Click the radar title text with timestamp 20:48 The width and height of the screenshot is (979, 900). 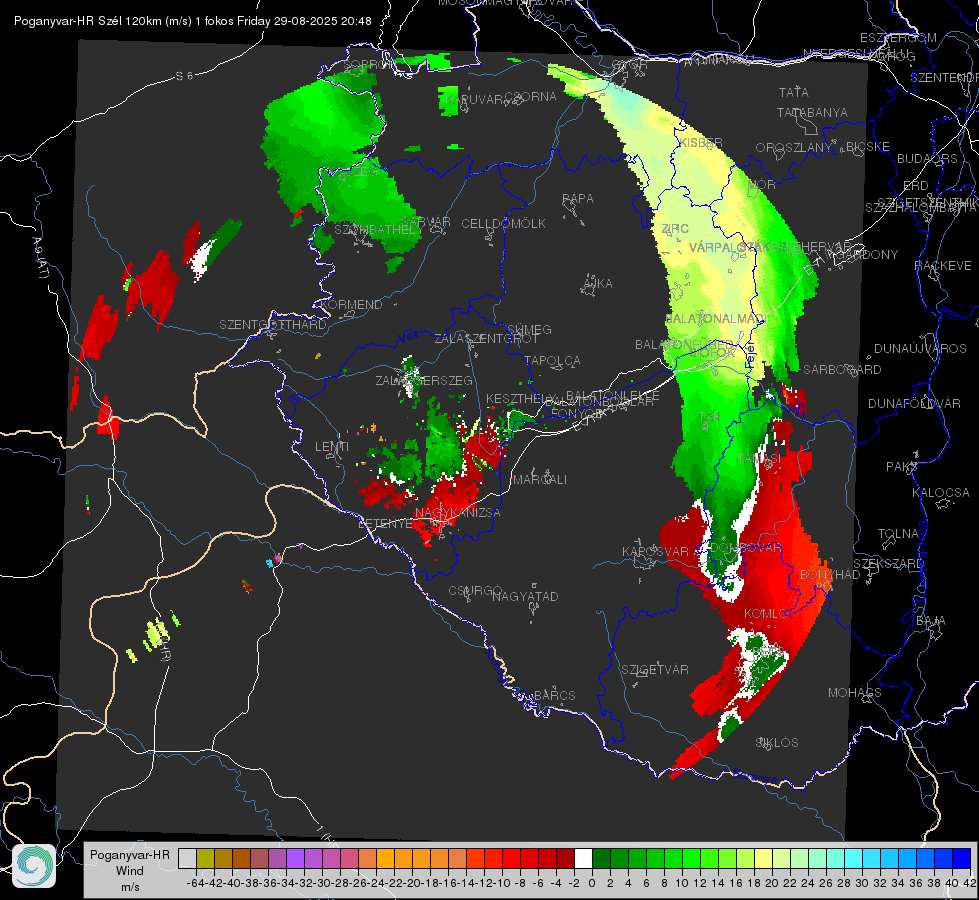[192, 21]
